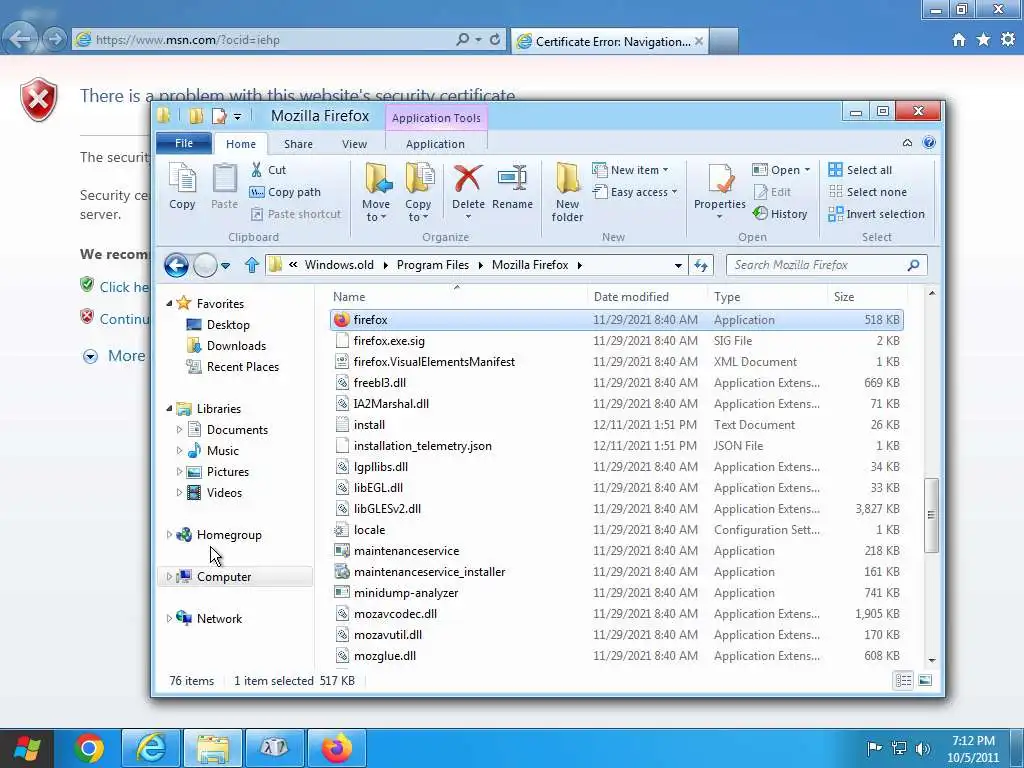Click the Action Center flag tray icon

pos(874,748)
